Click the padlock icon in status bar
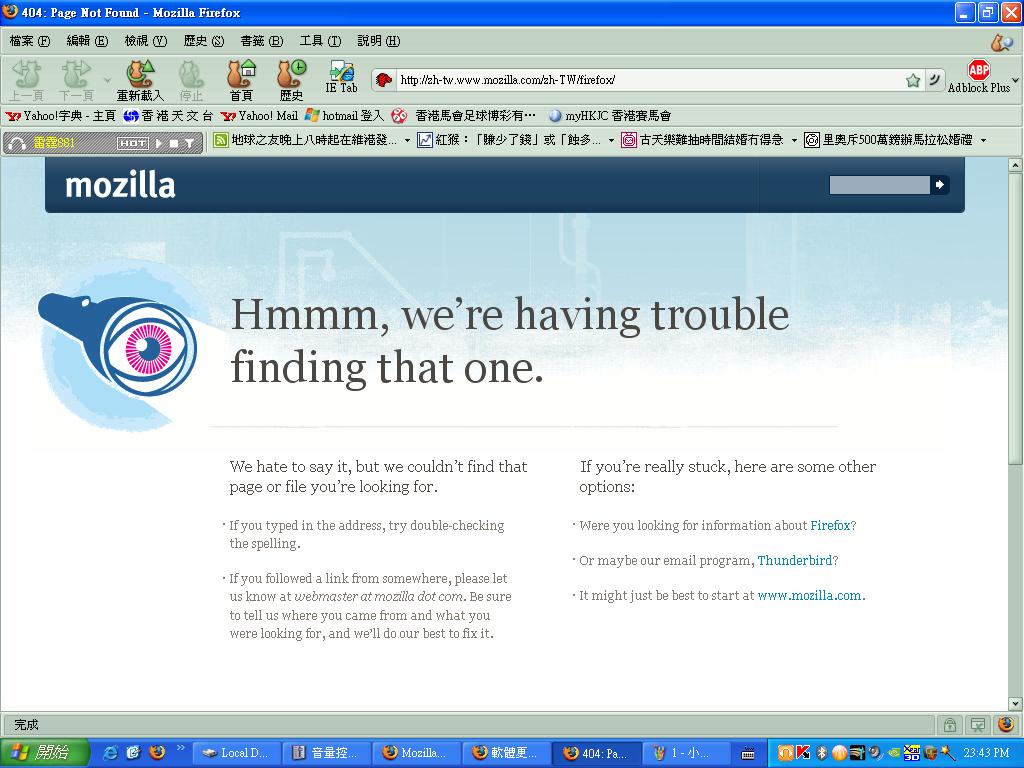This screenshot has height=768, width=1024. click(x=950, y=724)
